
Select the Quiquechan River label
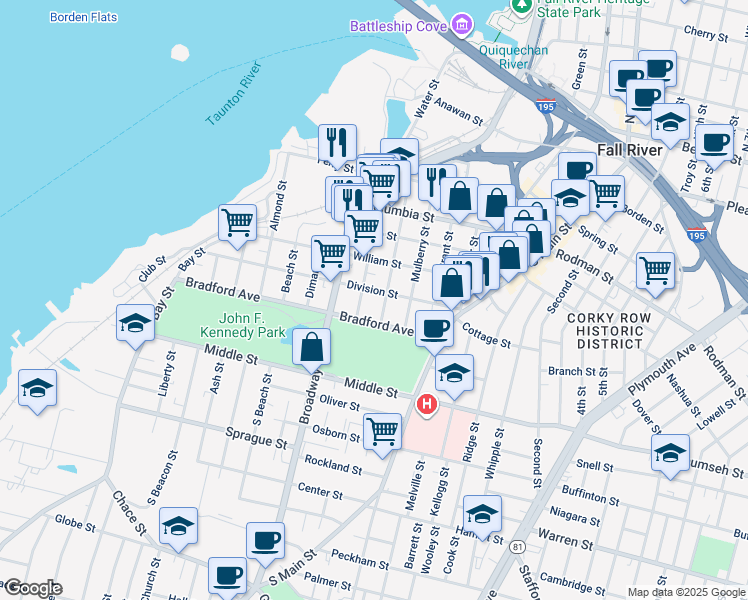click(513, 57)
